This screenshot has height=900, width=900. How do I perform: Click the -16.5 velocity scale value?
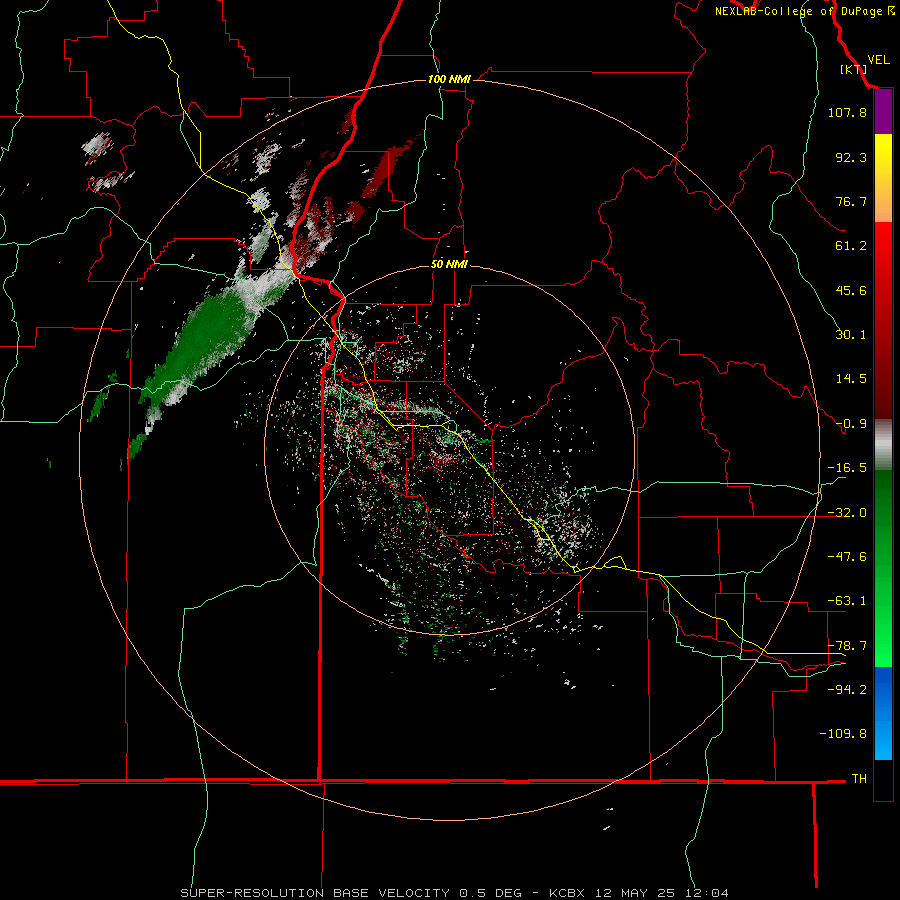click(x=847, y=468)
